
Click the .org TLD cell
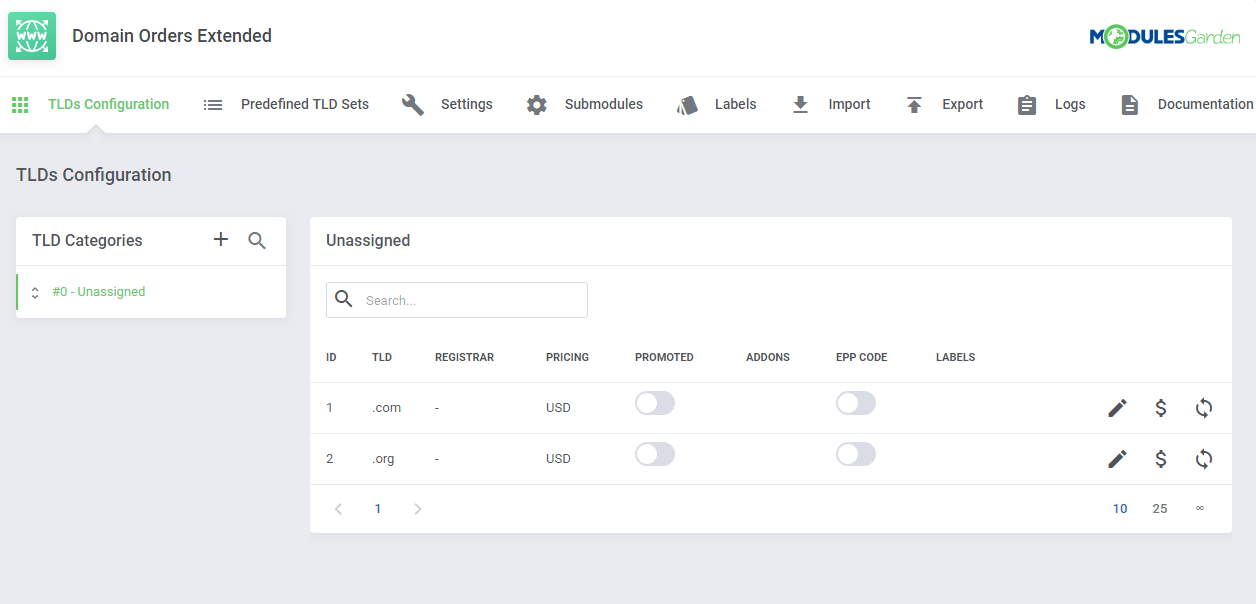(383, 459)
